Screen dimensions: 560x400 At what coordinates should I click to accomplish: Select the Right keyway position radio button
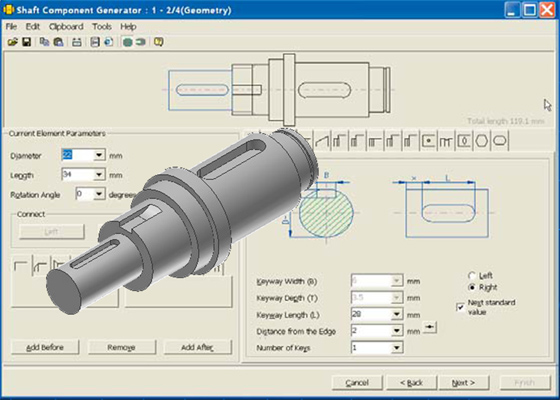(472, 287)
